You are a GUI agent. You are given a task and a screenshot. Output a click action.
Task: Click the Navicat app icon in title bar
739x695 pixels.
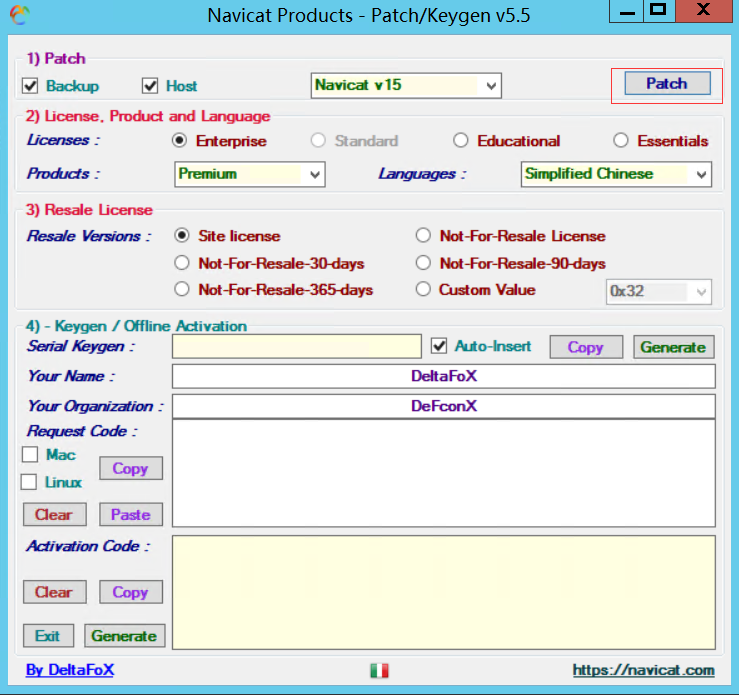pos(20,15)
